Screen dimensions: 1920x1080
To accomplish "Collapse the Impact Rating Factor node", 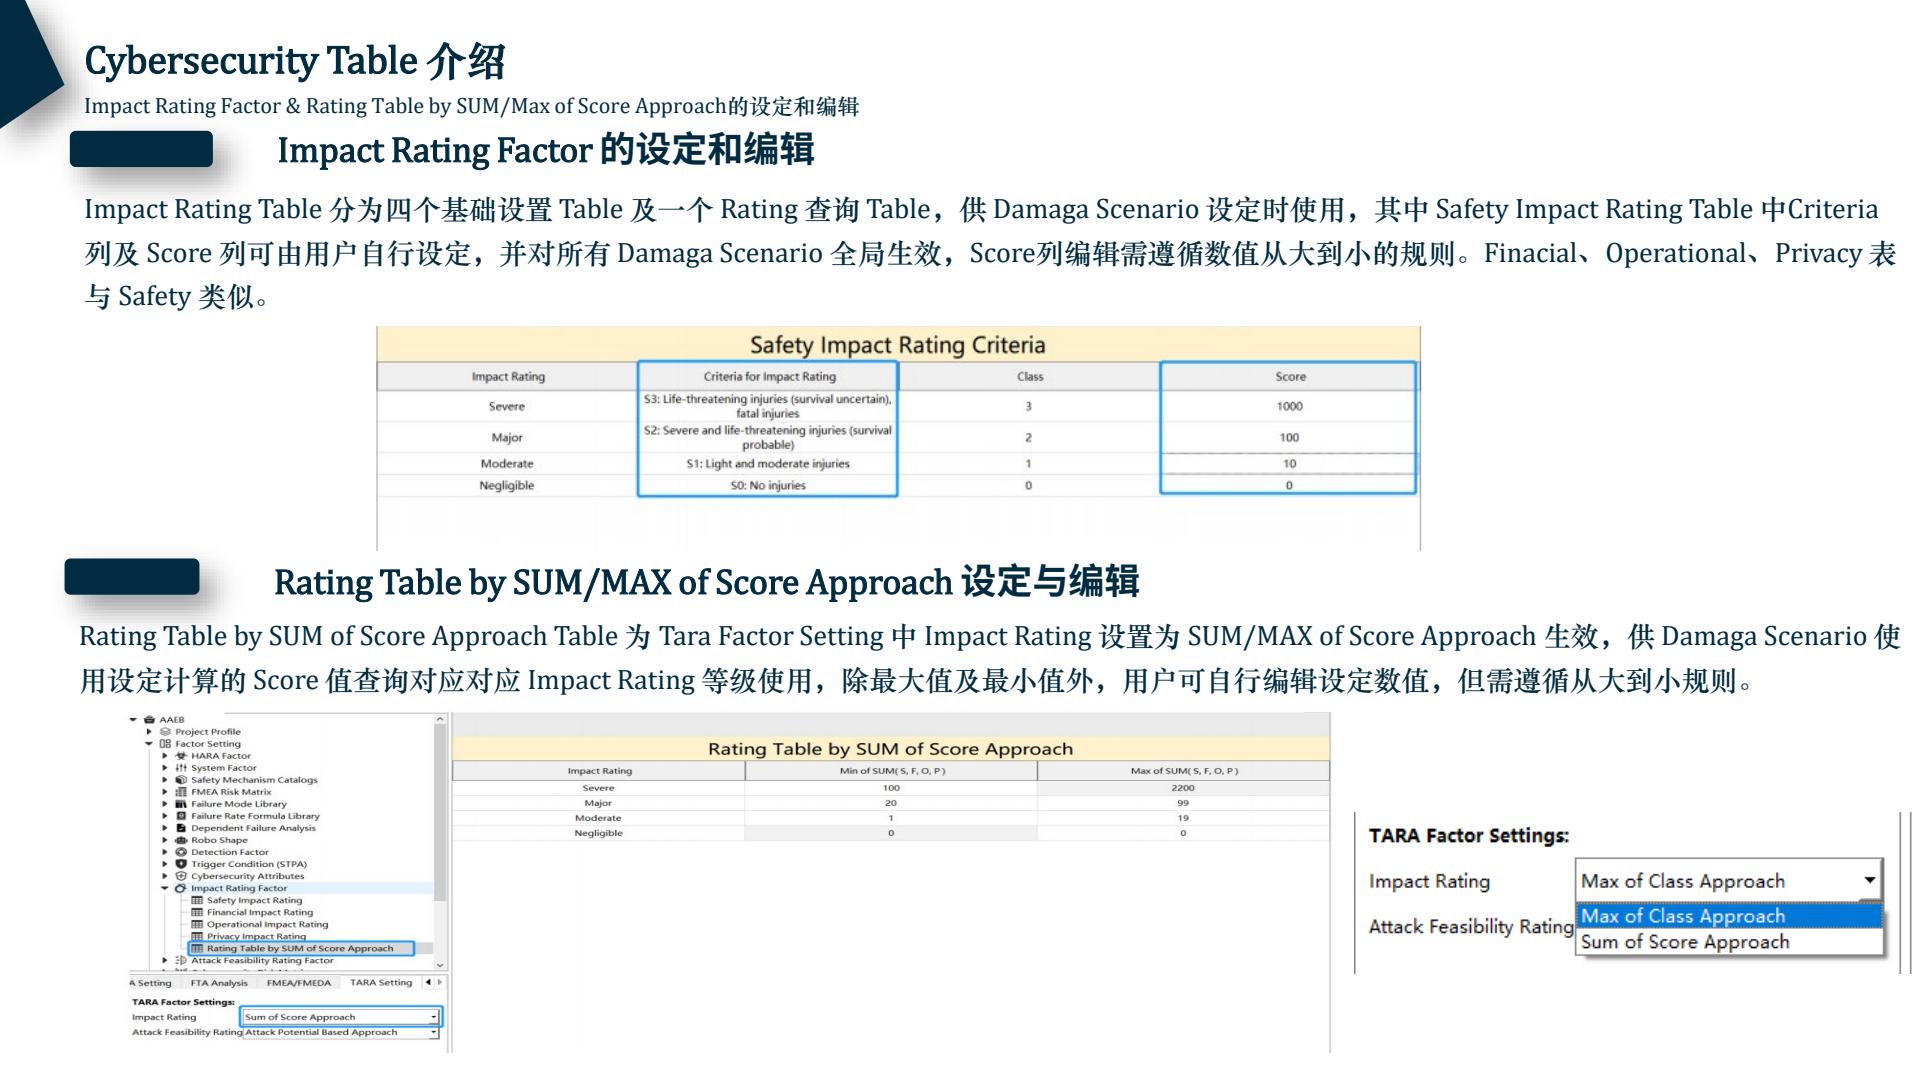I will pyautogui.click(x=165, y=888).
